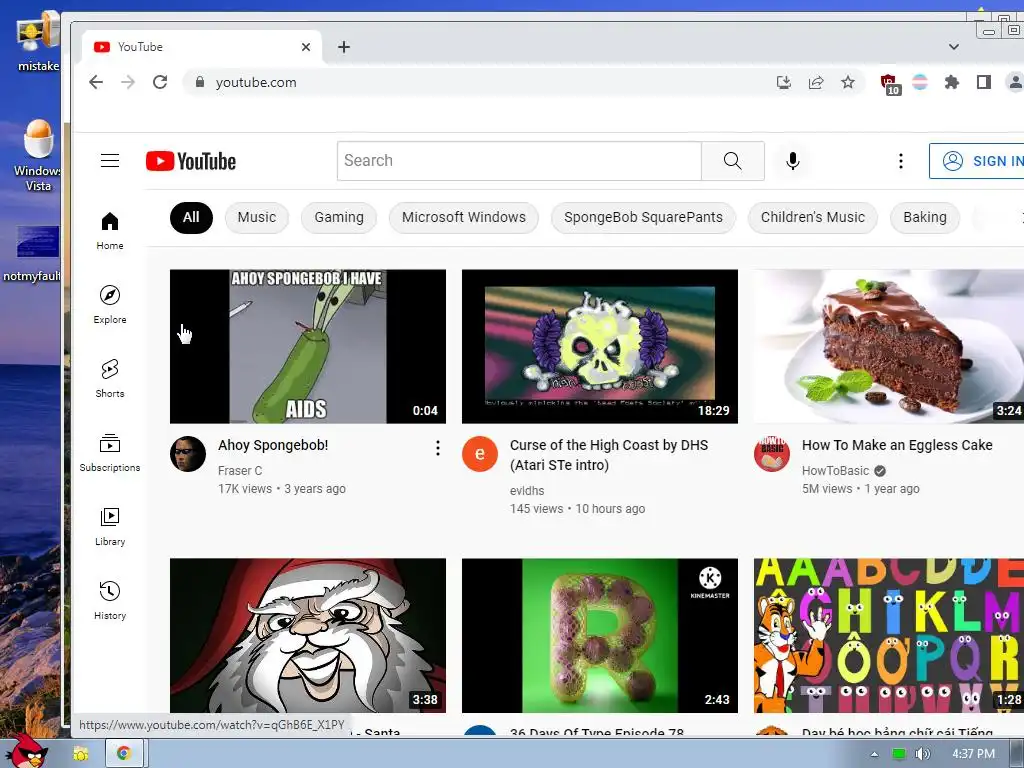Open Ahoy Spongebob video options menu

click(x=438, y=448)
